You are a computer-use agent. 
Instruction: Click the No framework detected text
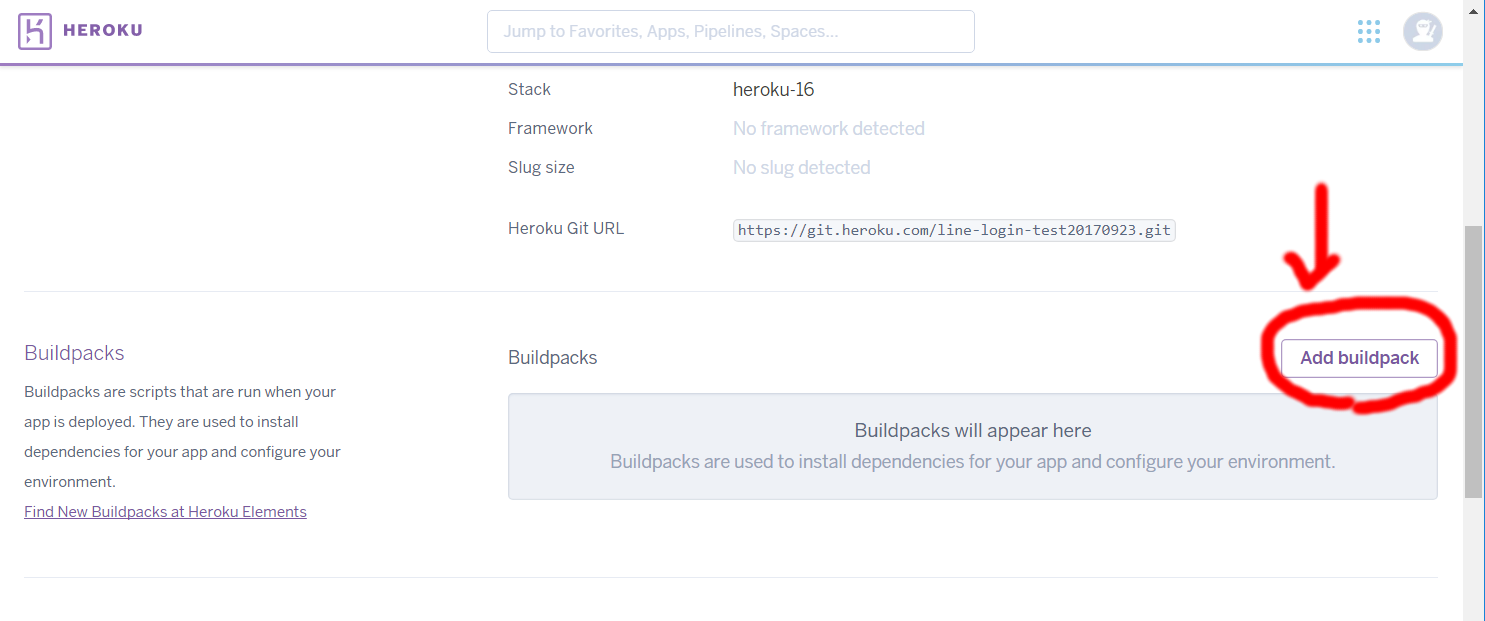point(828,129)
